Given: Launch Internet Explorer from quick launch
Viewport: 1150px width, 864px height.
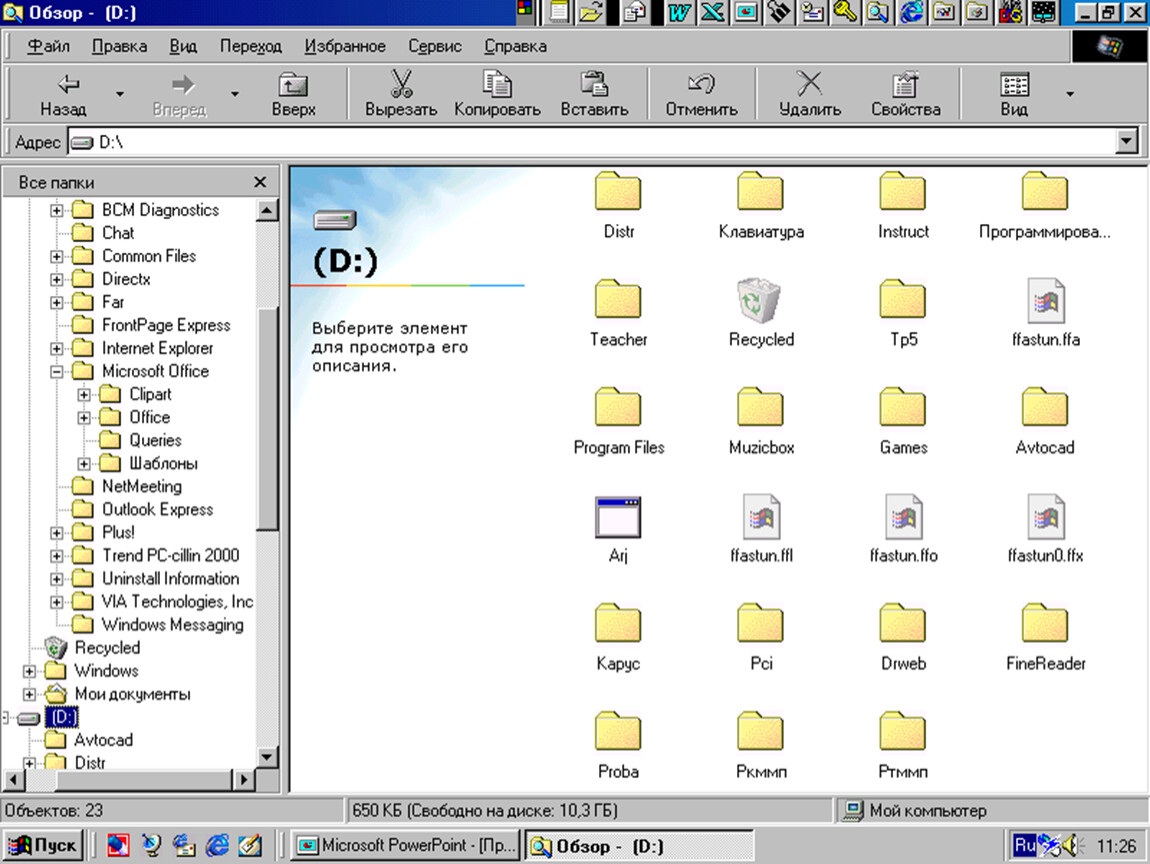Looking at the screenshot, I should 217,846.
